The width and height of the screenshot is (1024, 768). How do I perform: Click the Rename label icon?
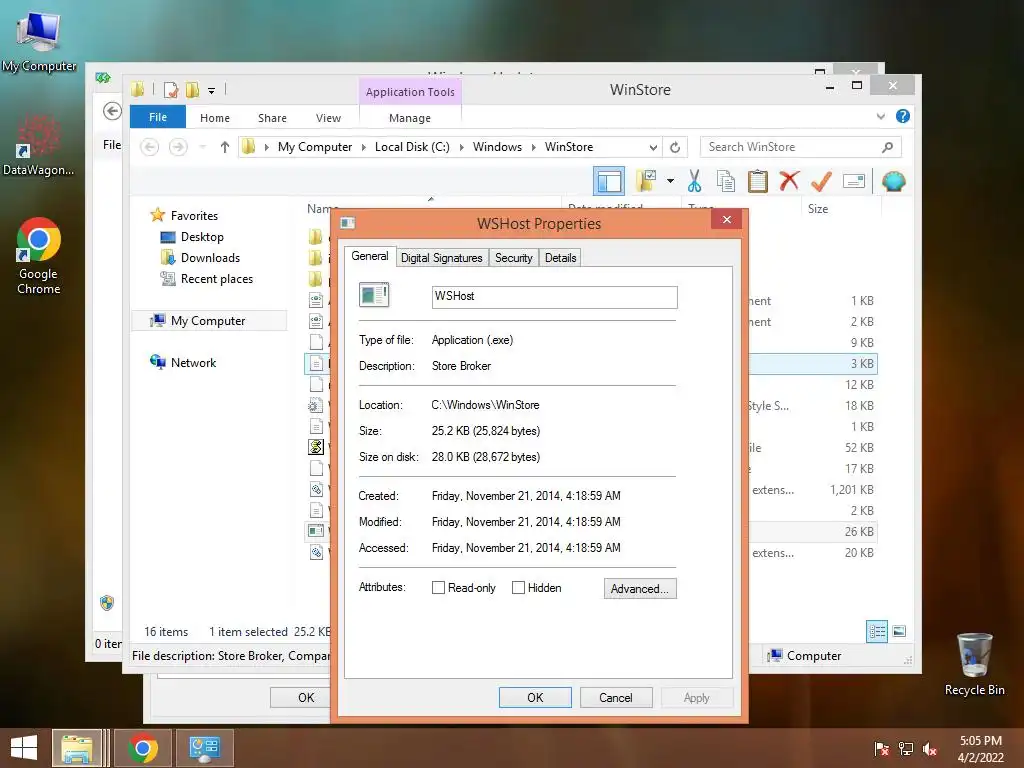tap(854, 181)
